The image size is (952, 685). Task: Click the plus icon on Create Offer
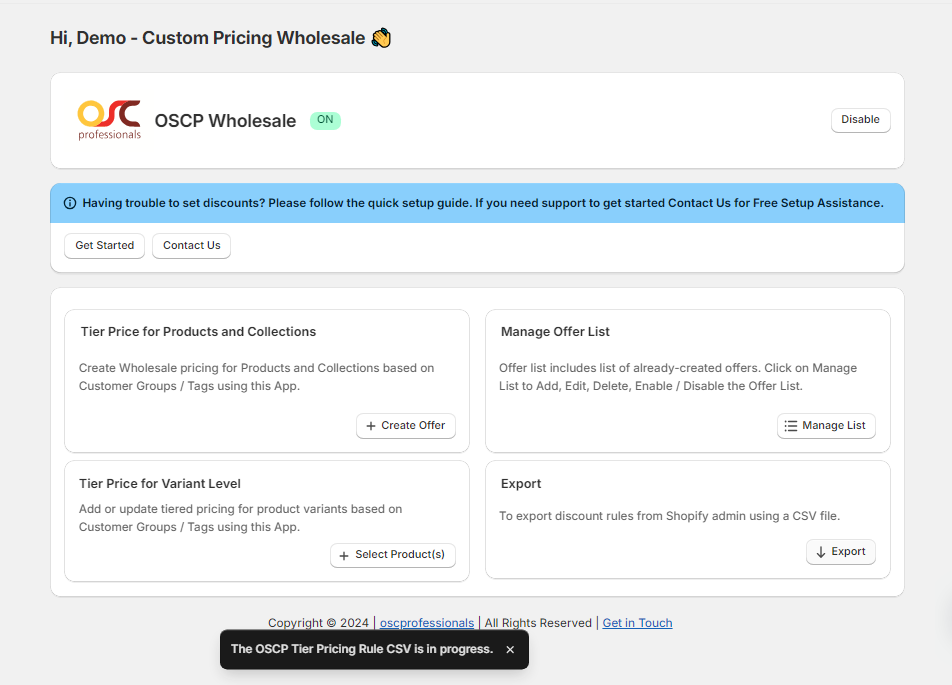coord(371,426)
